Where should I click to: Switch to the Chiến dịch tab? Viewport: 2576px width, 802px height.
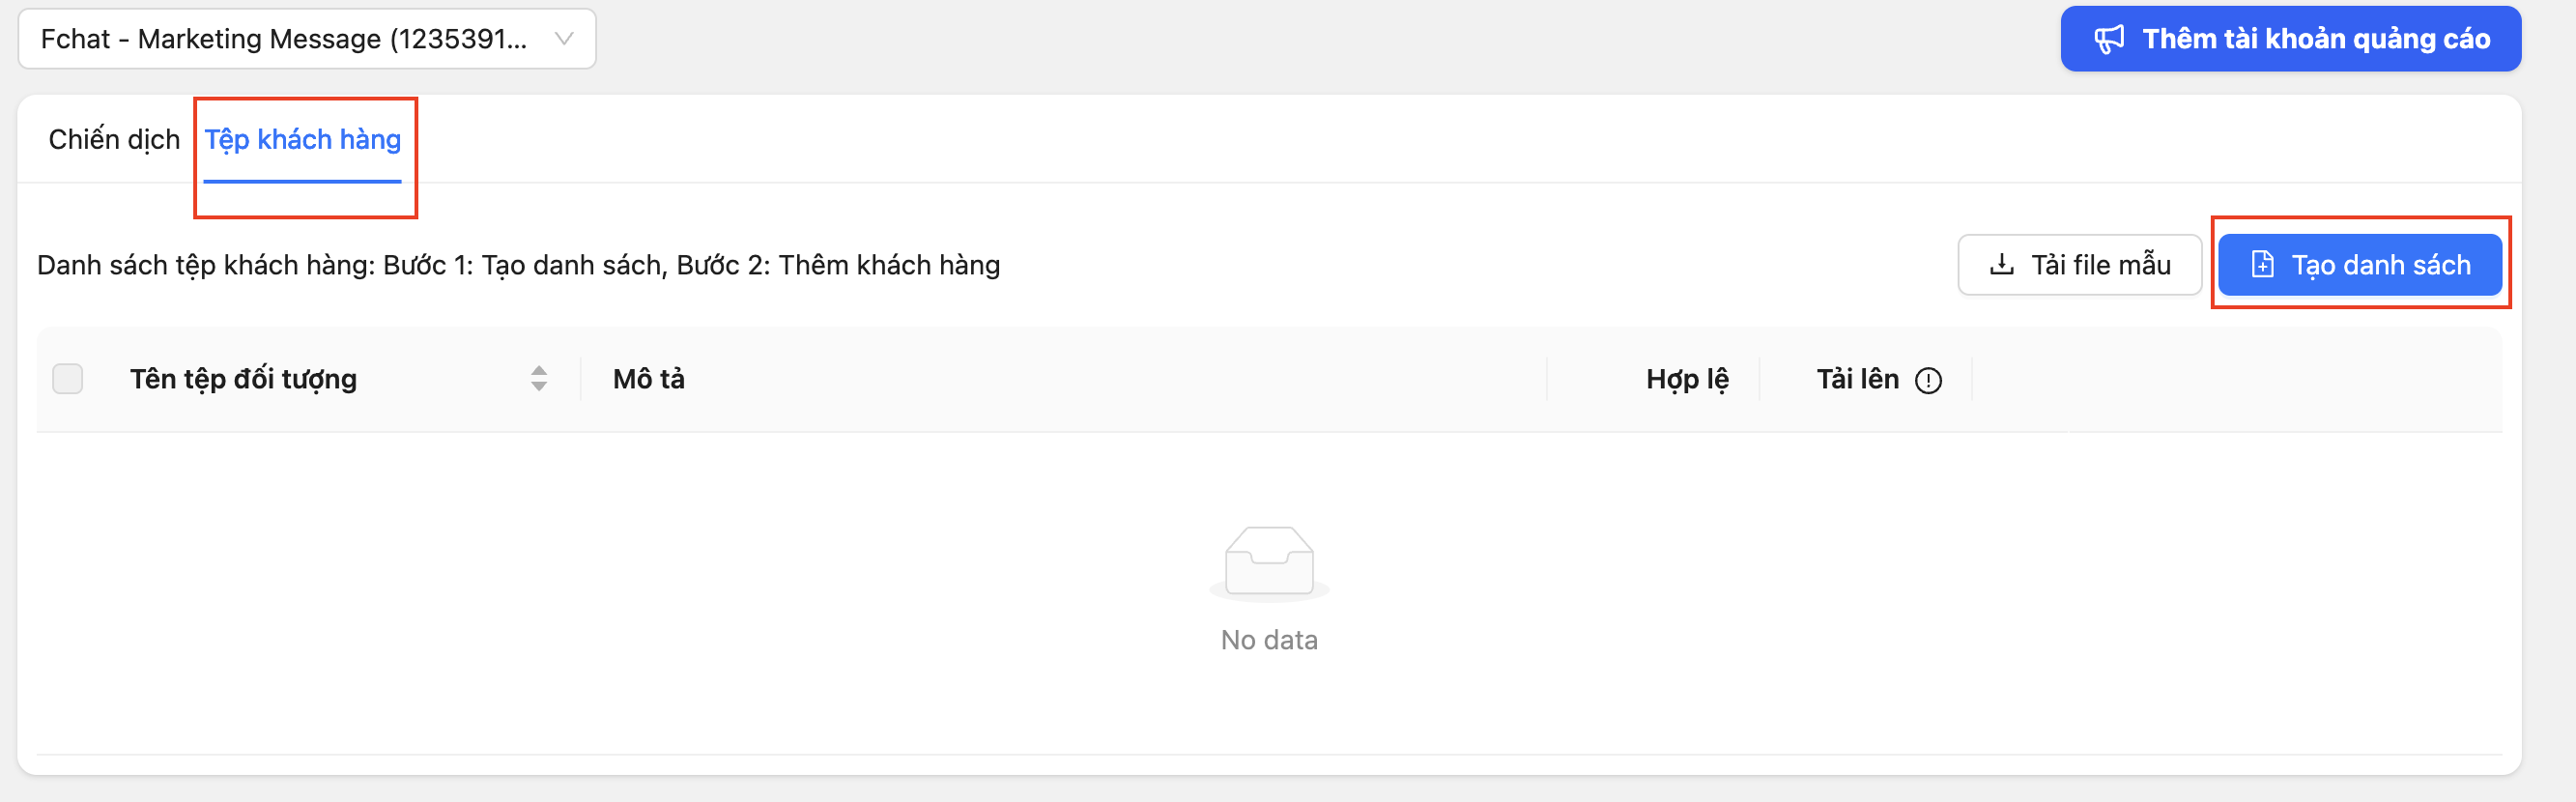(x=114, y=140)
